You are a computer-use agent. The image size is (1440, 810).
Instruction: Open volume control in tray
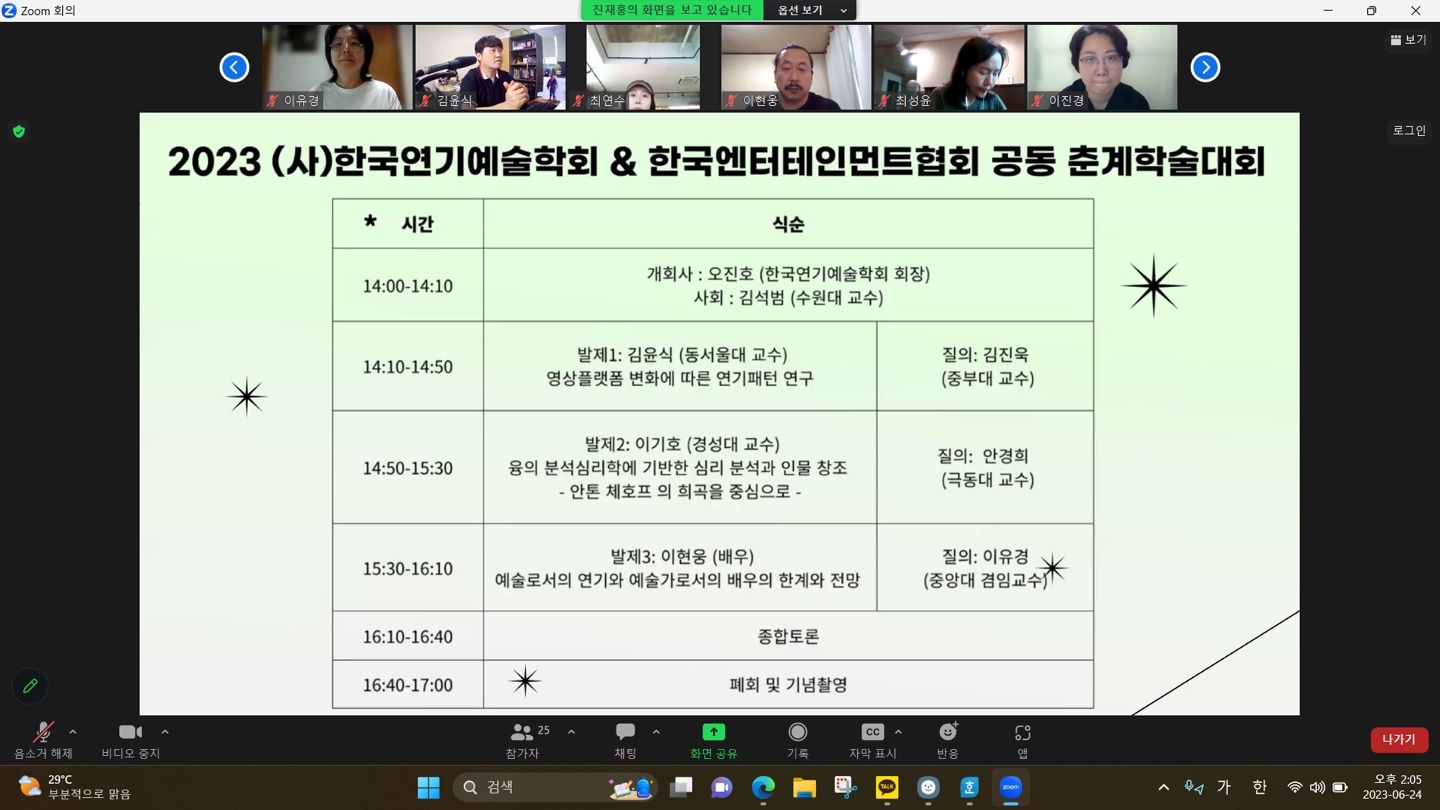pos(1317,788)
